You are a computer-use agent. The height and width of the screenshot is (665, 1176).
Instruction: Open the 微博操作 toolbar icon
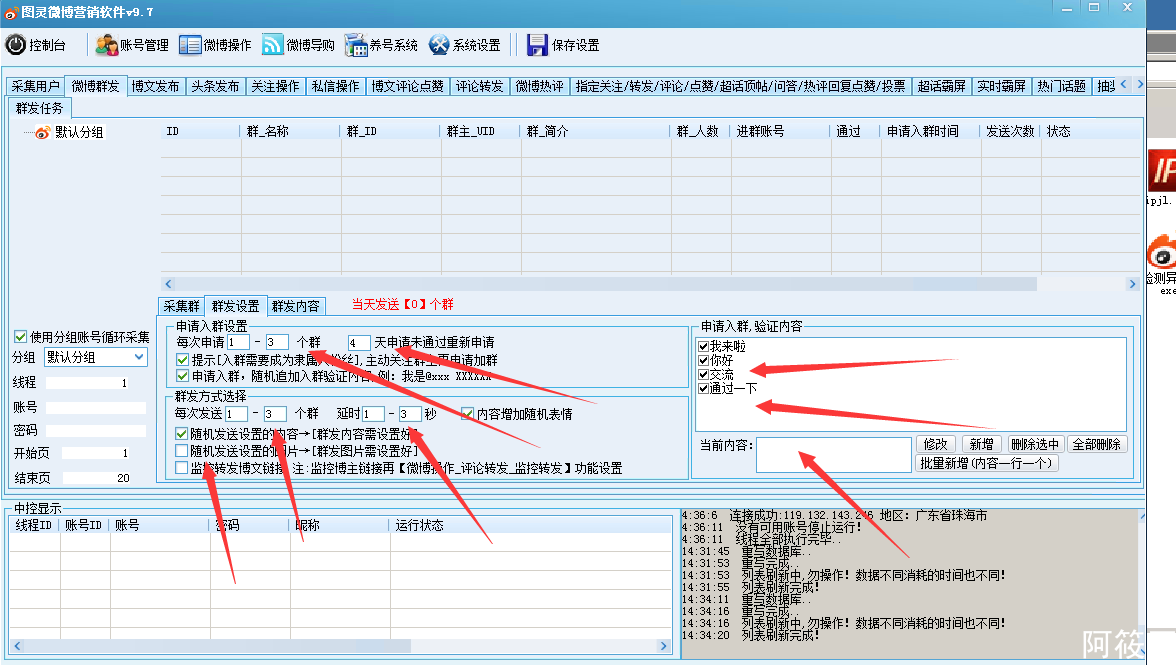pos(190,45)
